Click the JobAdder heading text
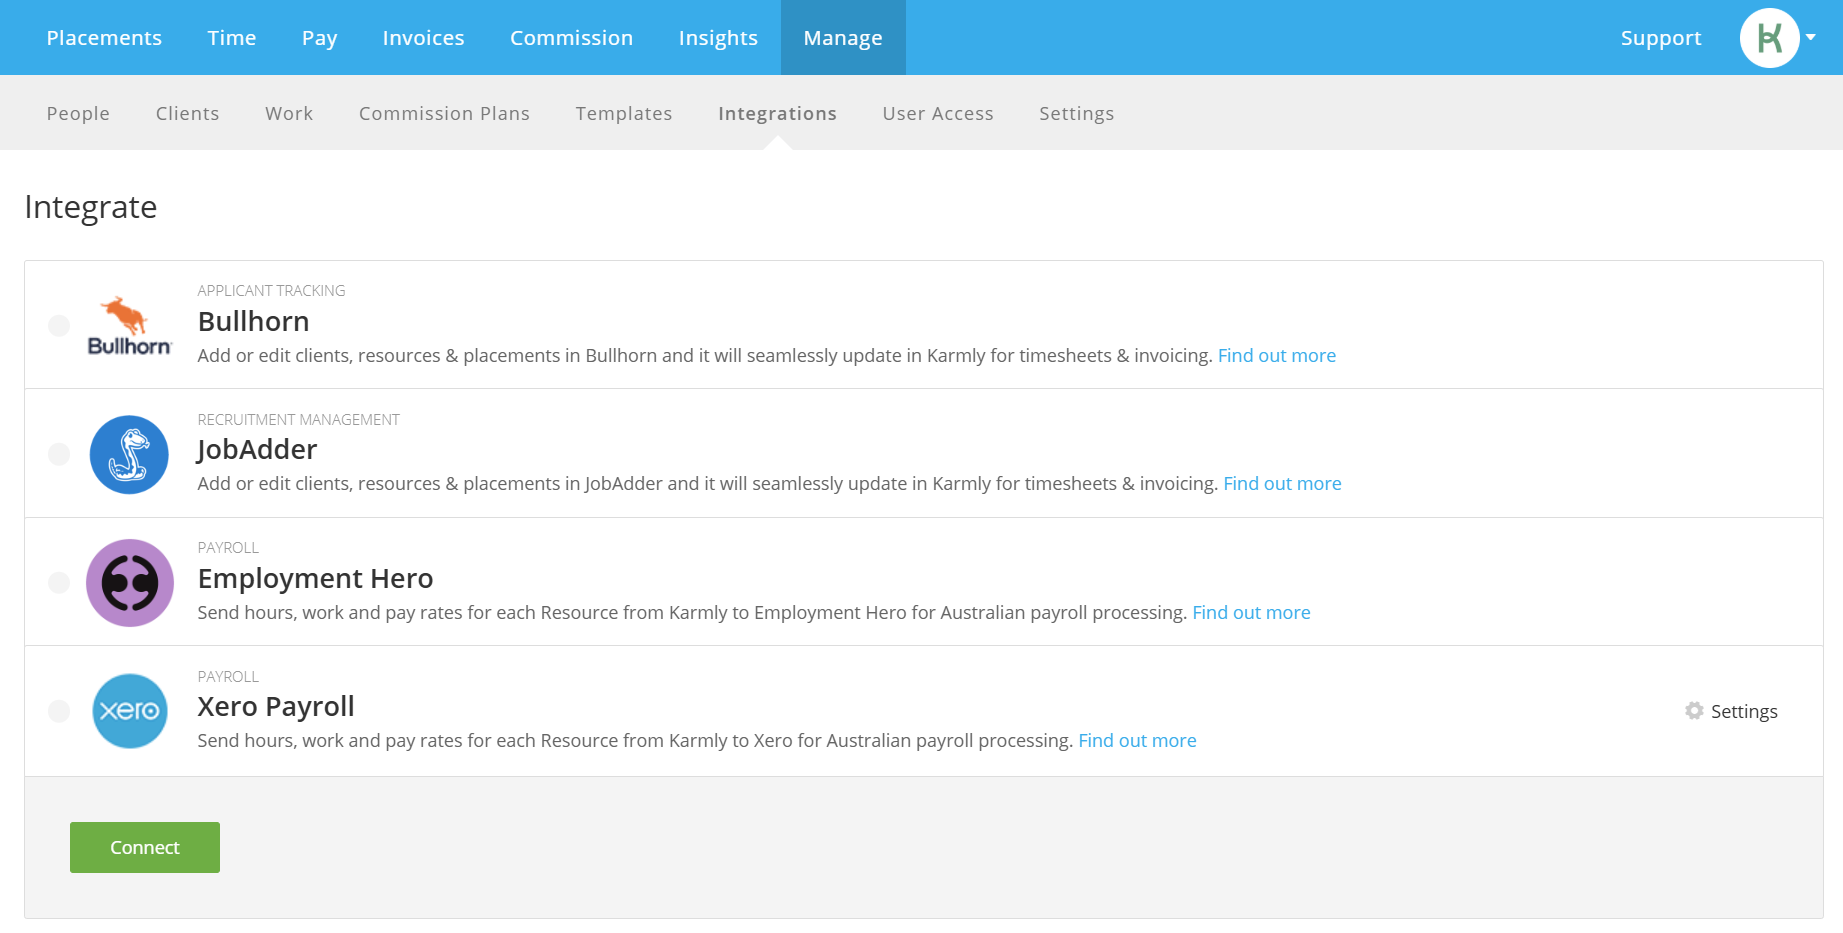This screenshot has height=933, width=1843. tap(256, 449)
